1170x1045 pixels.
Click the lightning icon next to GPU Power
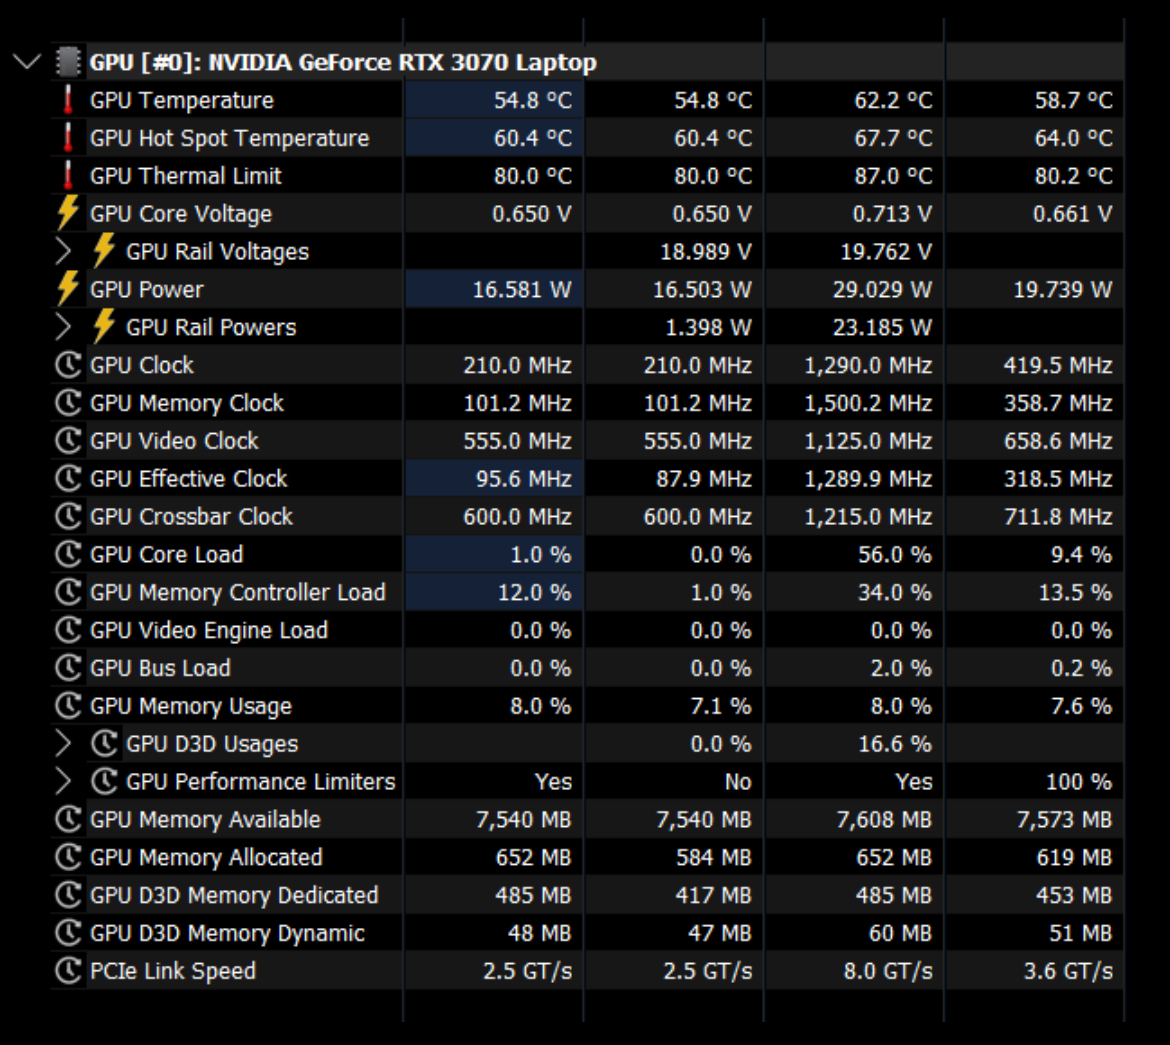pyautogui.click(x=68, y=288)
